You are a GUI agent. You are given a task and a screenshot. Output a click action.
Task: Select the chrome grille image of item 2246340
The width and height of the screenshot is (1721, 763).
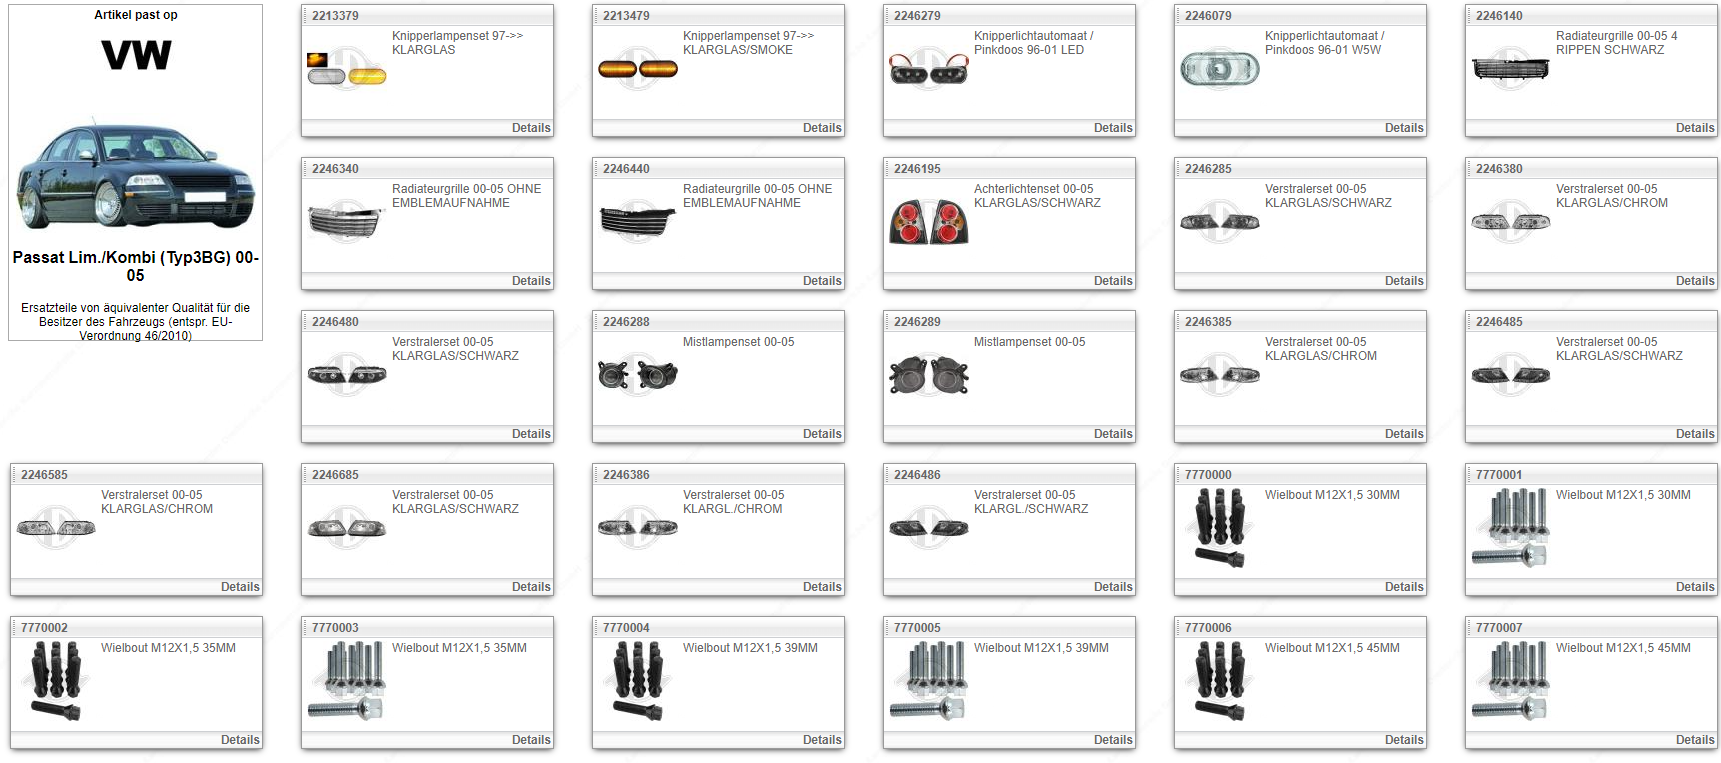coord(346,222)
